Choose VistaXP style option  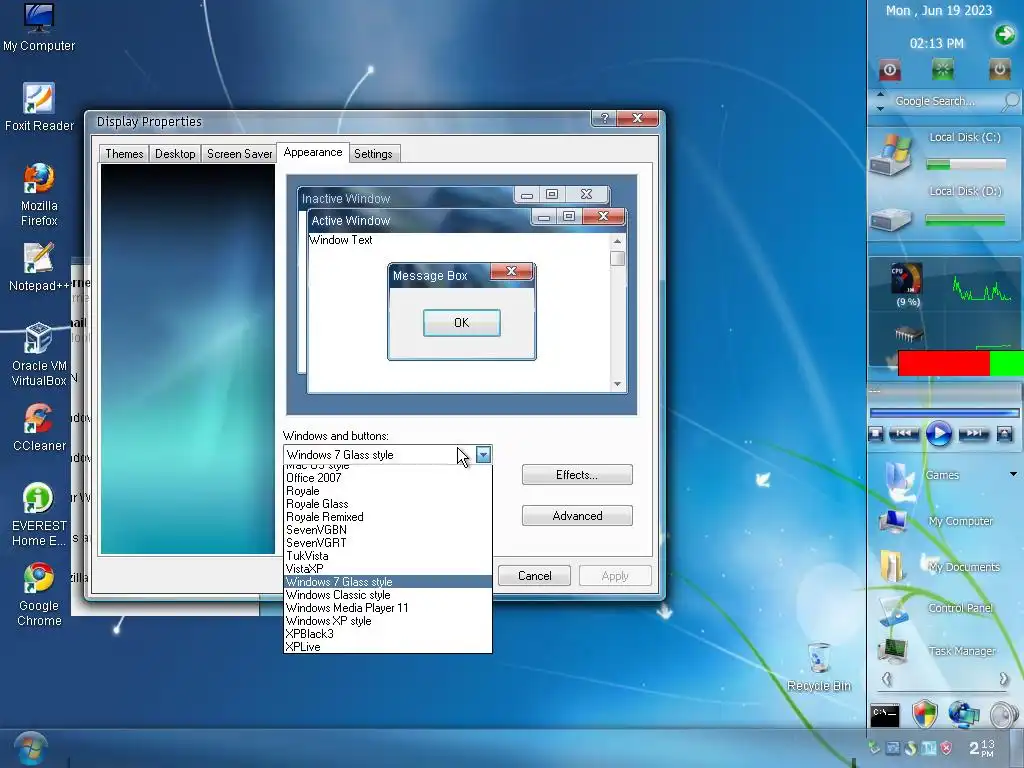pyautogui.click(x=388, y=569)
